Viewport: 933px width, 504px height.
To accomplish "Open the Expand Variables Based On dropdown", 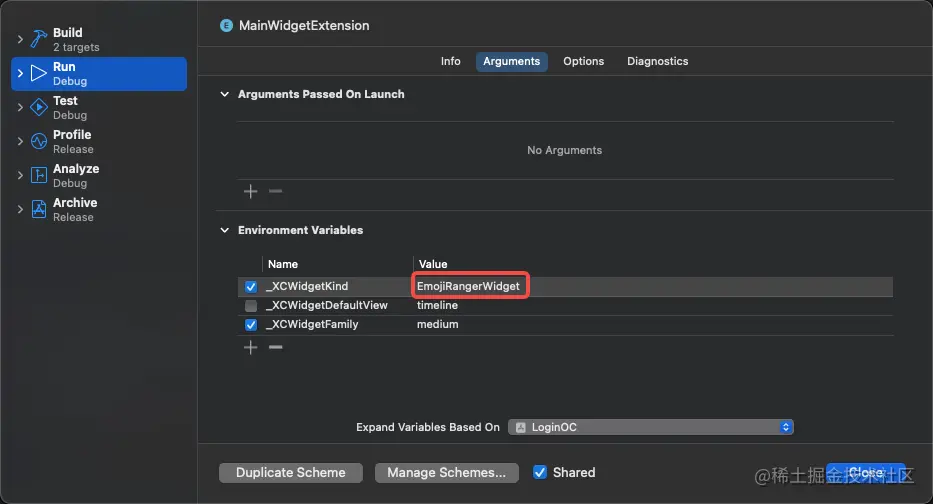I will point(650,427).
